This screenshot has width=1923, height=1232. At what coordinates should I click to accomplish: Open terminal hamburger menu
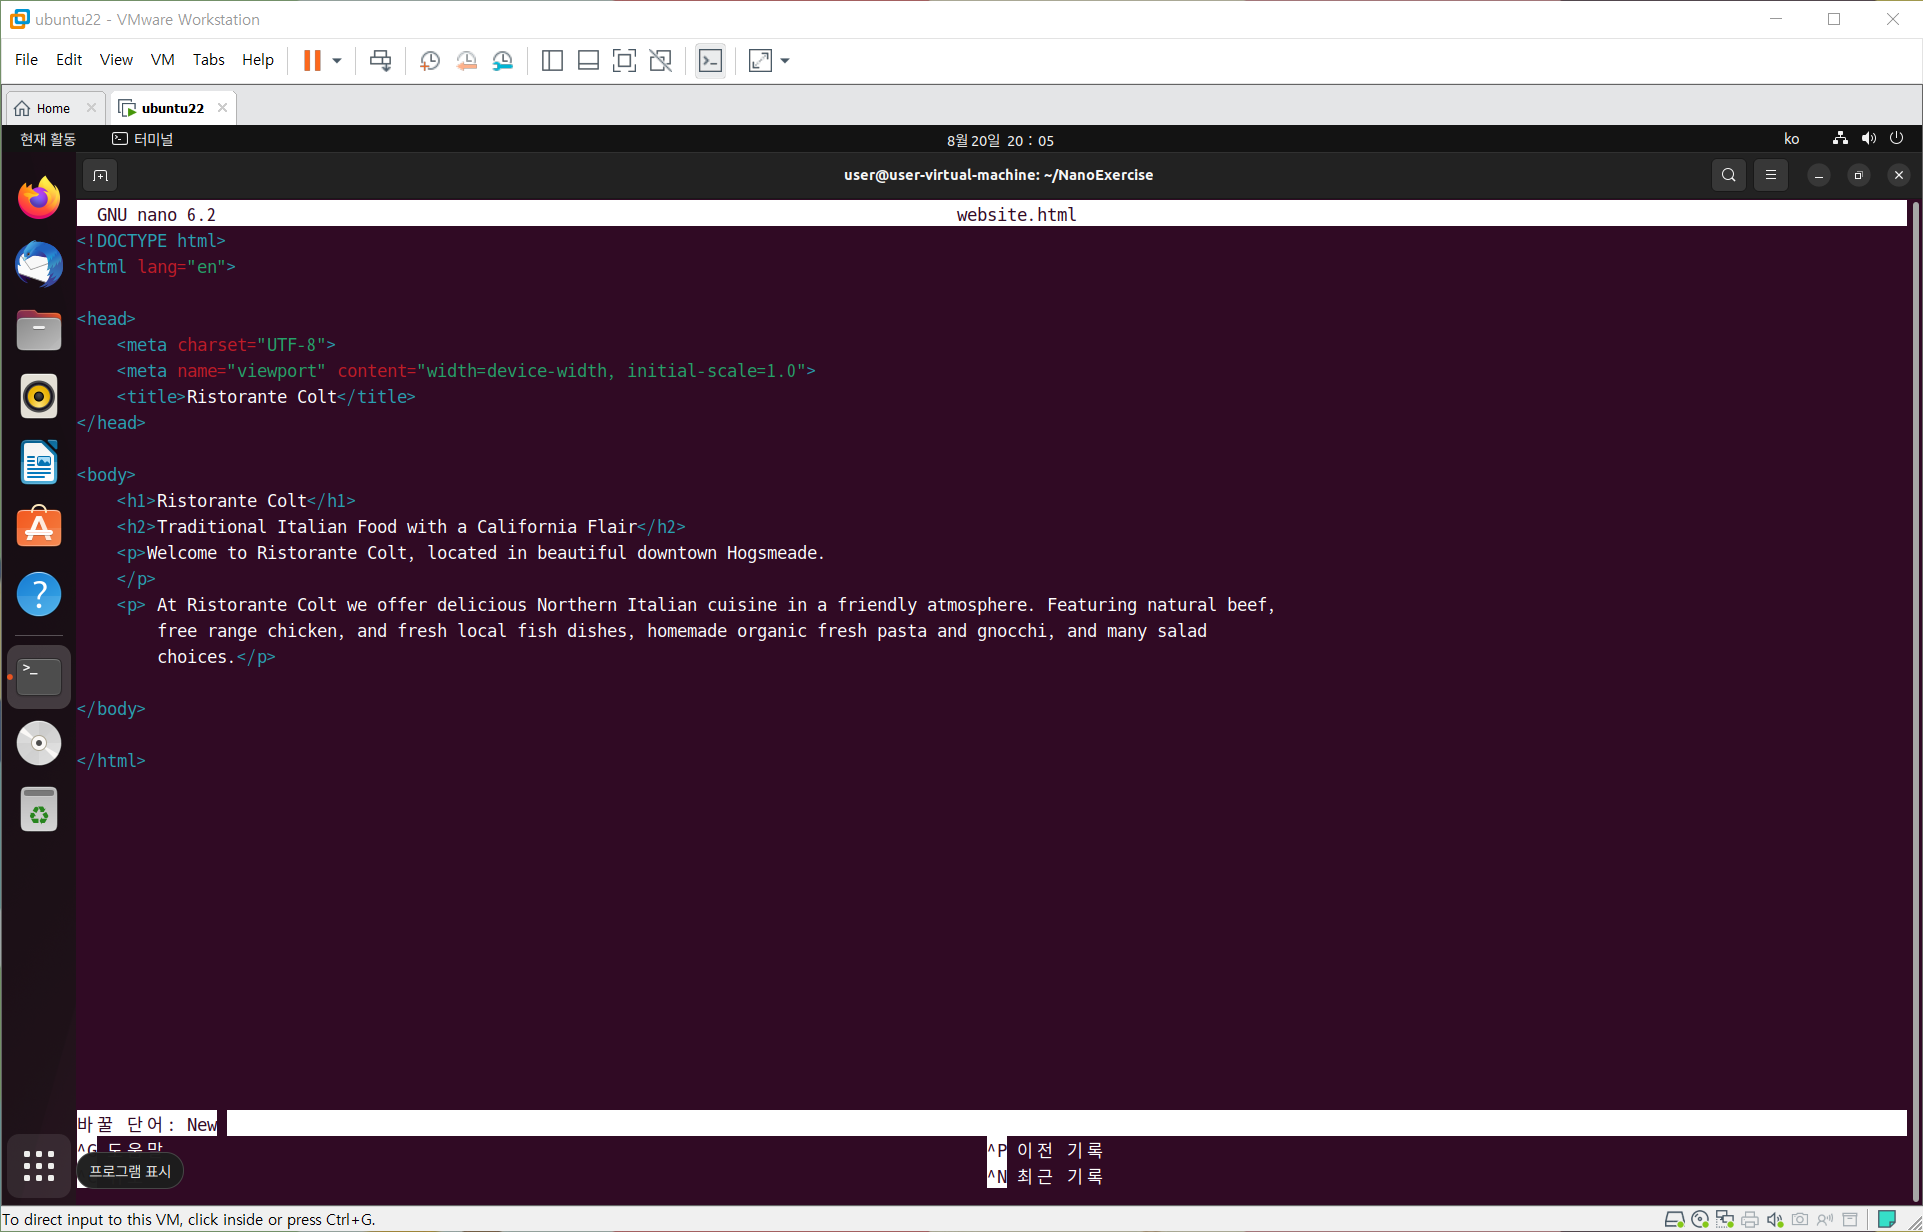click(1770, 175)
